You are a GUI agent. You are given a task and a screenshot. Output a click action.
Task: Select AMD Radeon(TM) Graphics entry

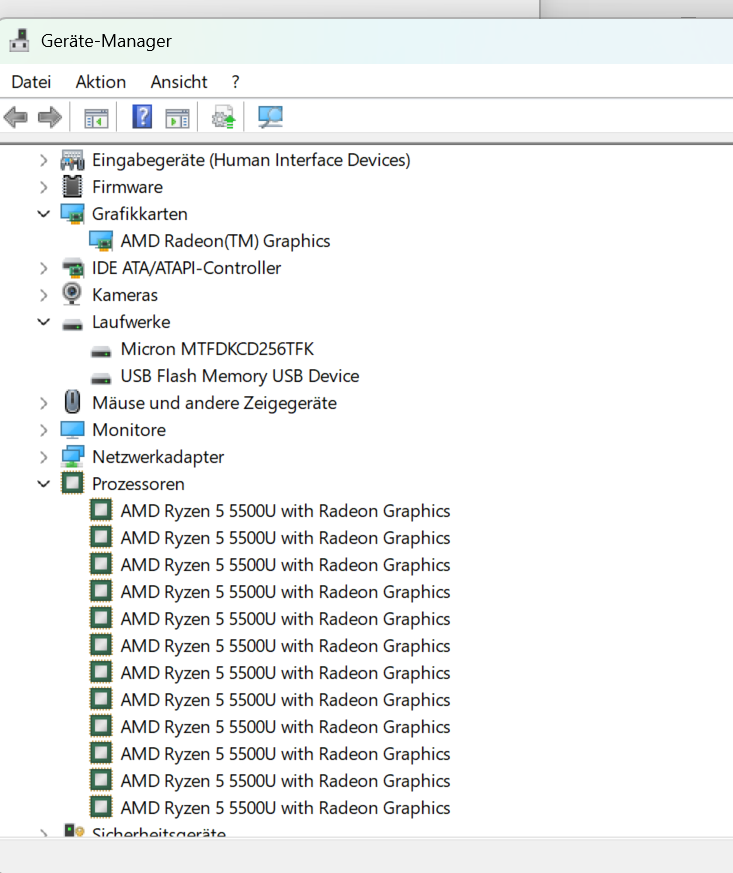225,241
